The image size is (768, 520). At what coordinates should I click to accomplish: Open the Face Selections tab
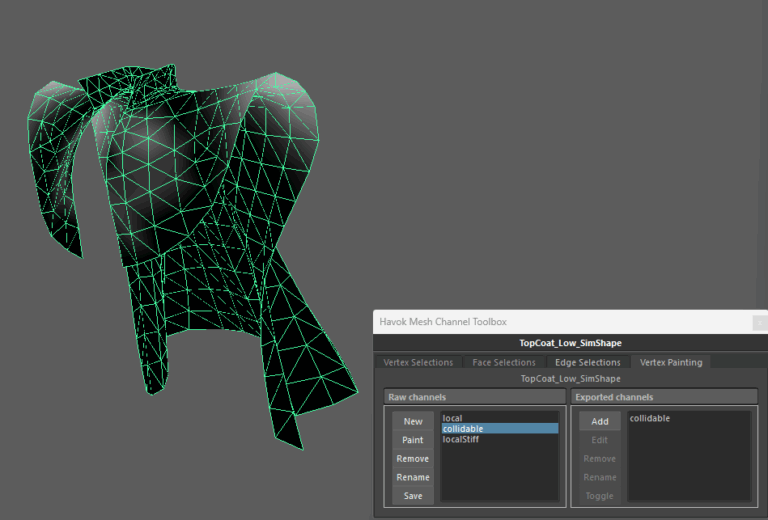tap(503, 362)
